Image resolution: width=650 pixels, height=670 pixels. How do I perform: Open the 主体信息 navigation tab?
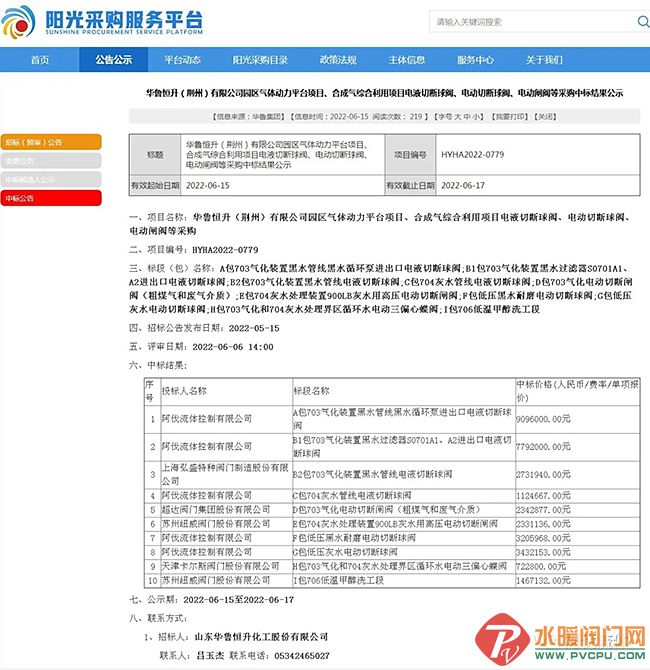407,60
